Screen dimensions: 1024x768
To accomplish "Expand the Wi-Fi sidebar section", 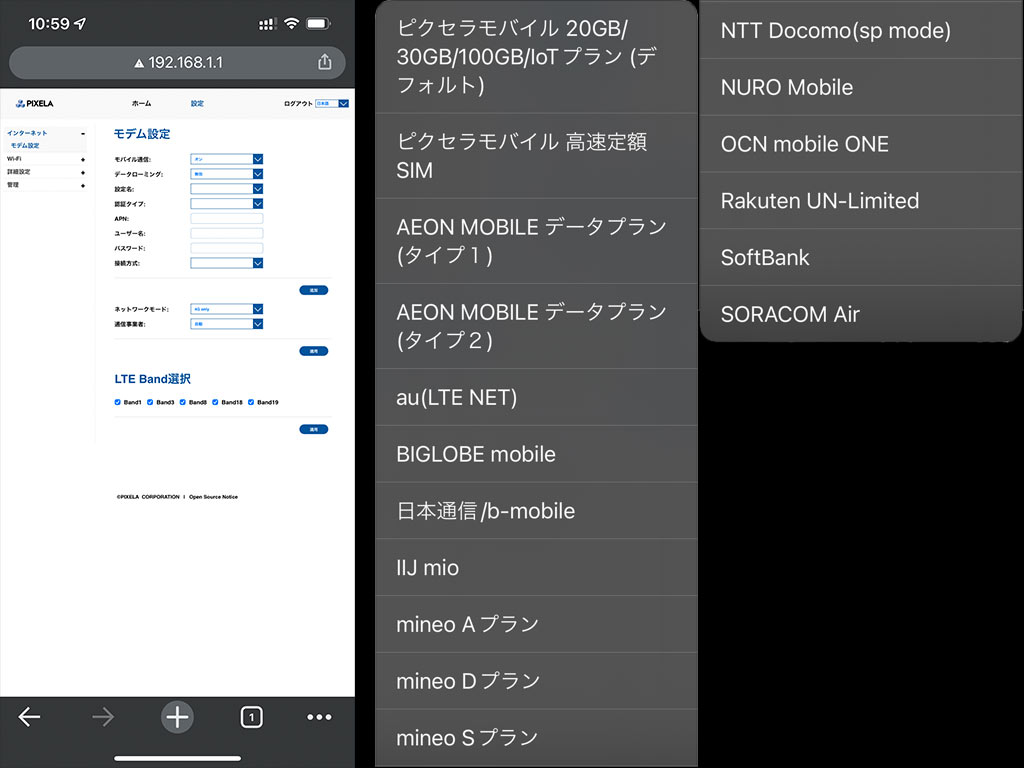I will [x=83, y=159].
